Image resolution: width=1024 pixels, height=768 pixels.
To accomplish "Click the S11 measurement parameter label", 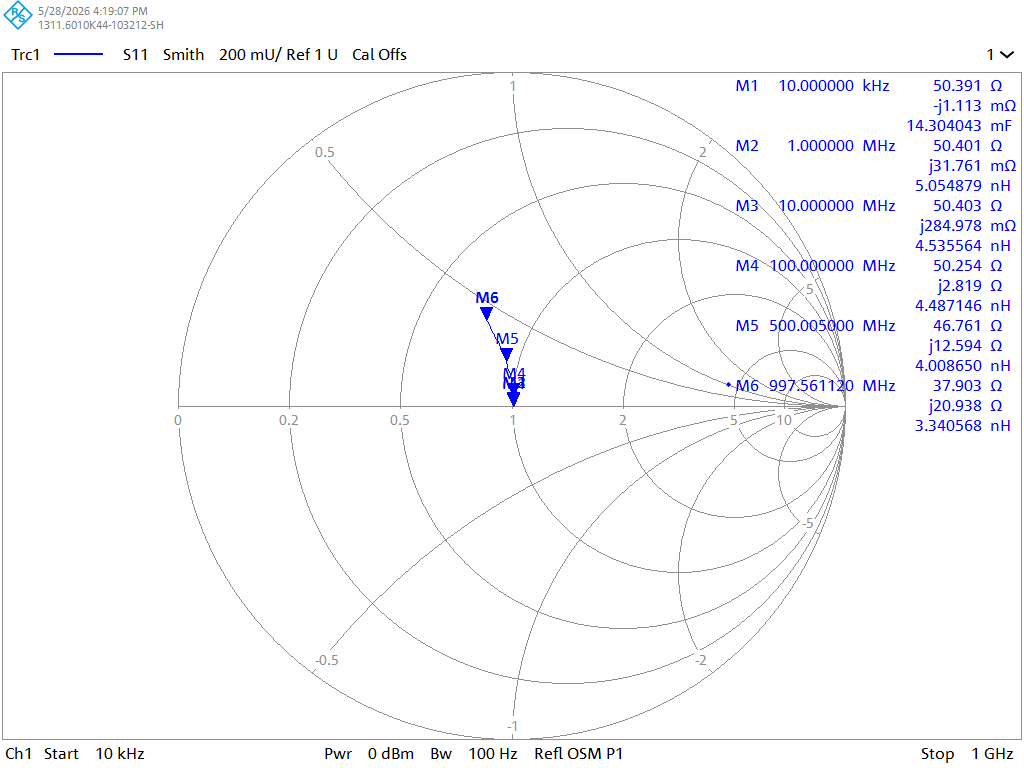I will pyautogui.click(x=135, y=55).
